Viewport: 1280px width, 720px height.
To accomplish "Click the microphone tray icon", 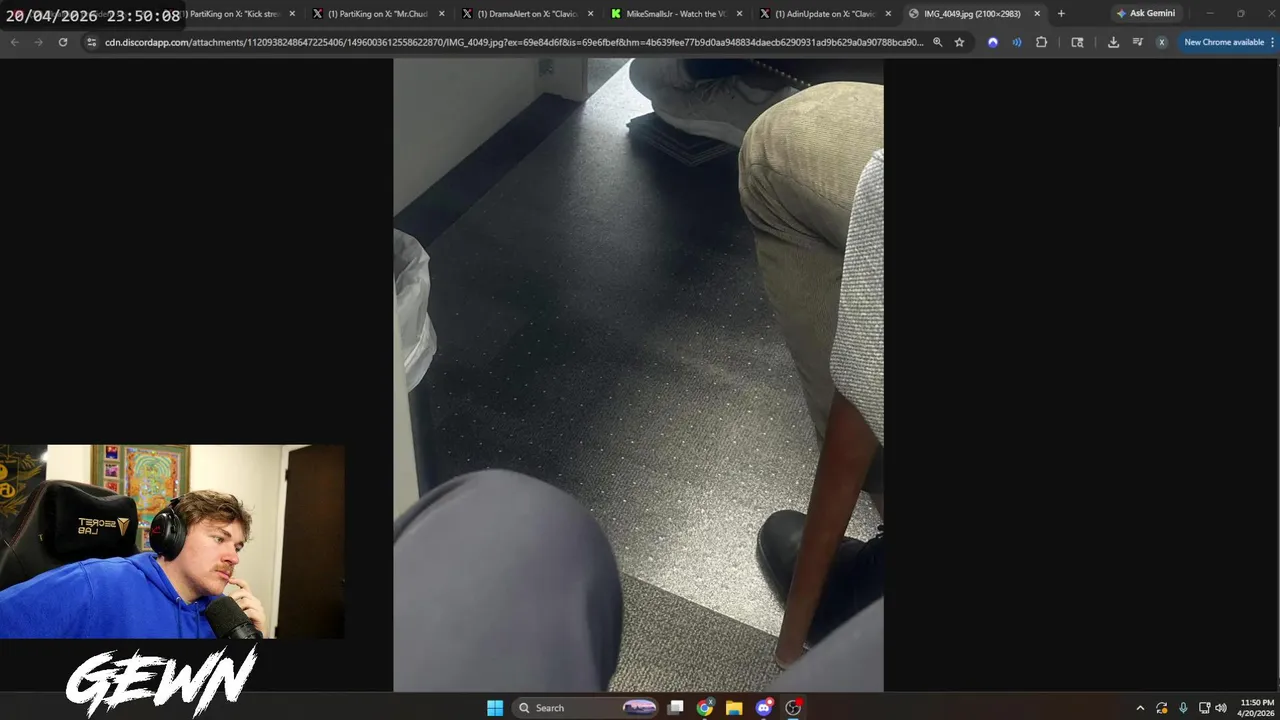I will click(1183, 708).
